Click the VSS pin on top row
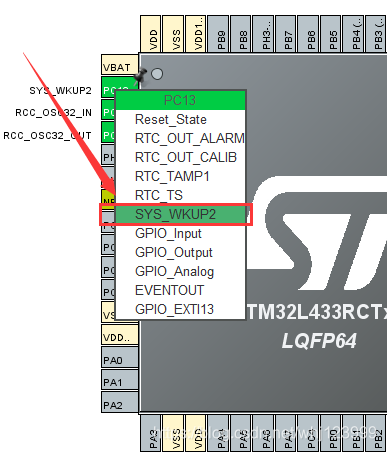 [x=173, y=34]
